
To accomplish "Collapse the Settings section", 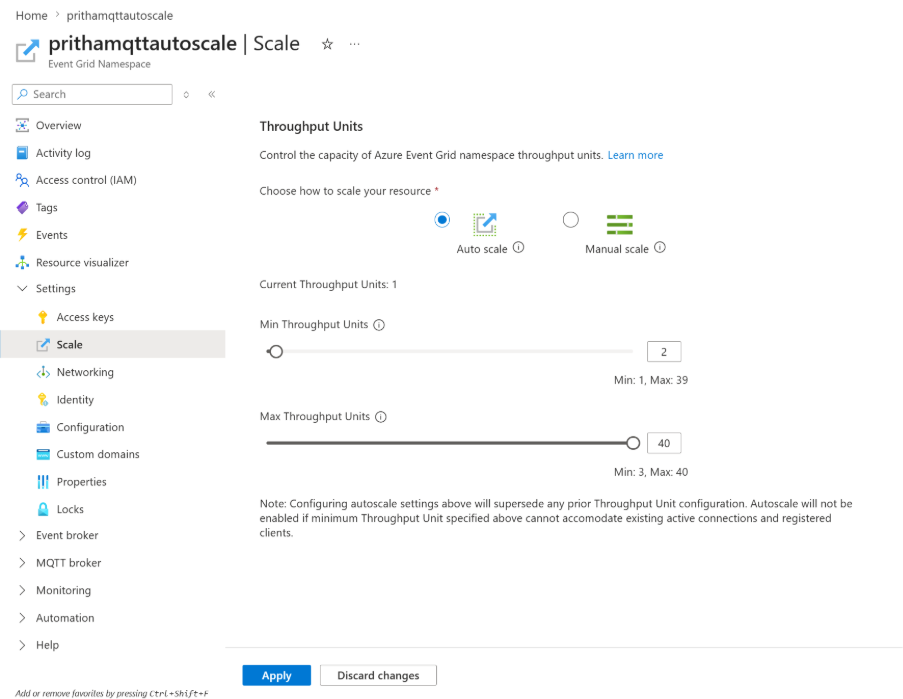I will pos(22,288).
